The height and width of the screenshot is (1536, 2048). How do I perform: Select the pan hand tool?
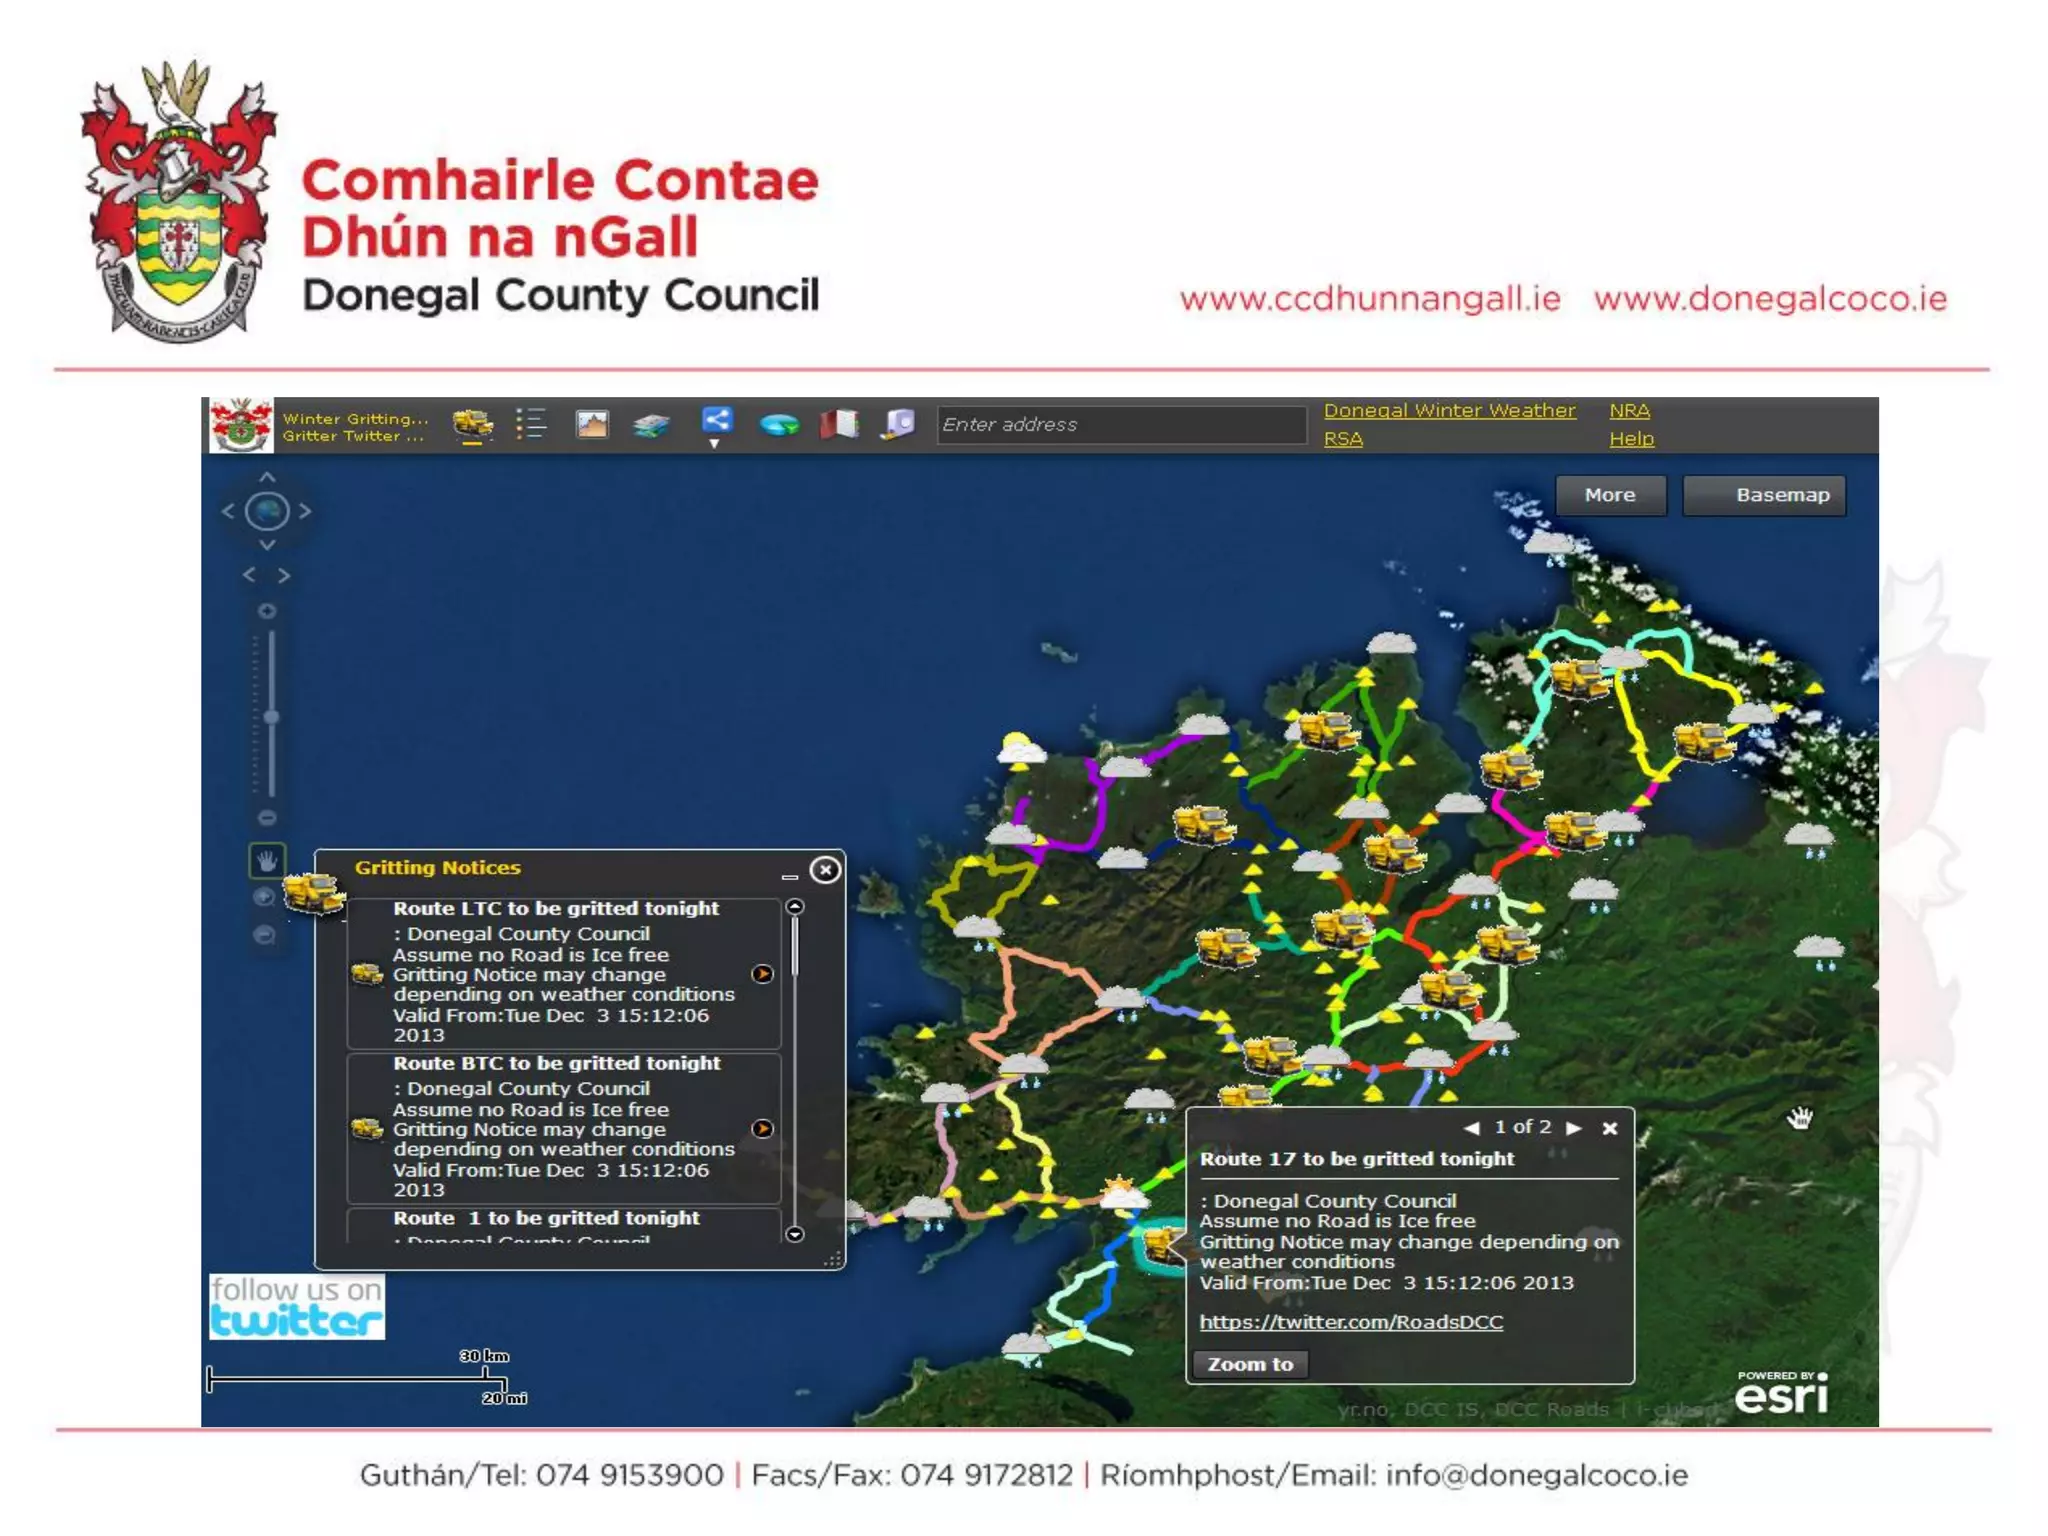[267, 860]
